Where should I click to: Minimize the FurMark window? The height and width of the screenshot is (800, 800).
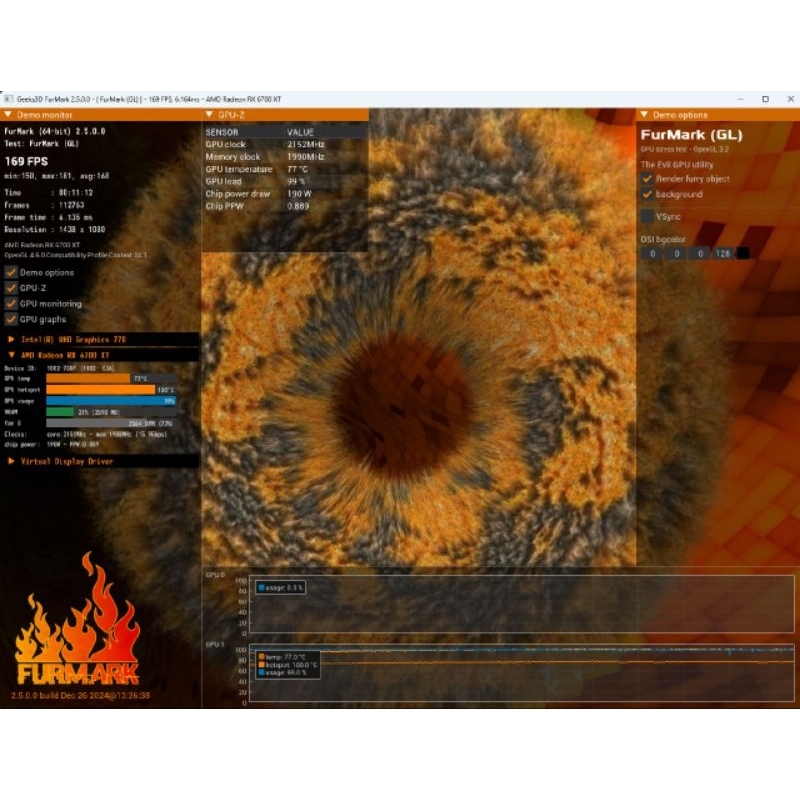740,99
